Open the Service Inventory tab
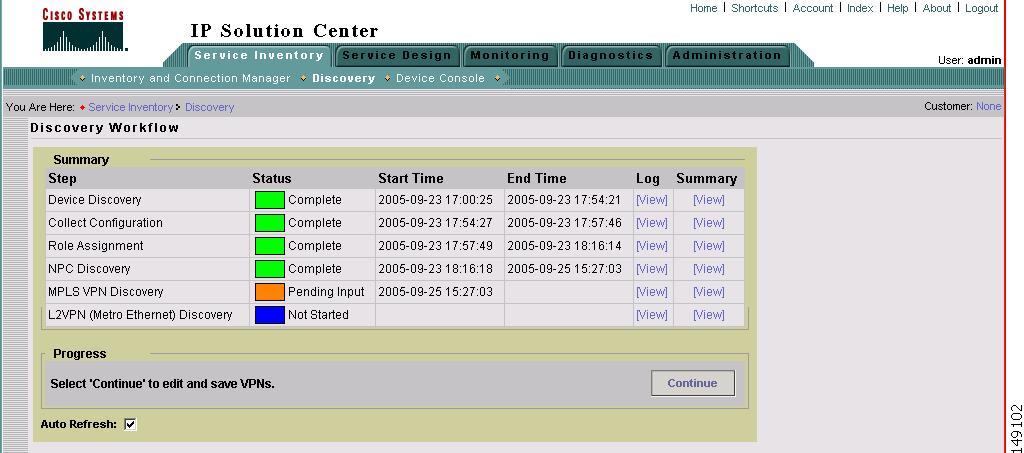This screenshot has width=1024, height=453. pyautogui.click(x=259, y=55)
